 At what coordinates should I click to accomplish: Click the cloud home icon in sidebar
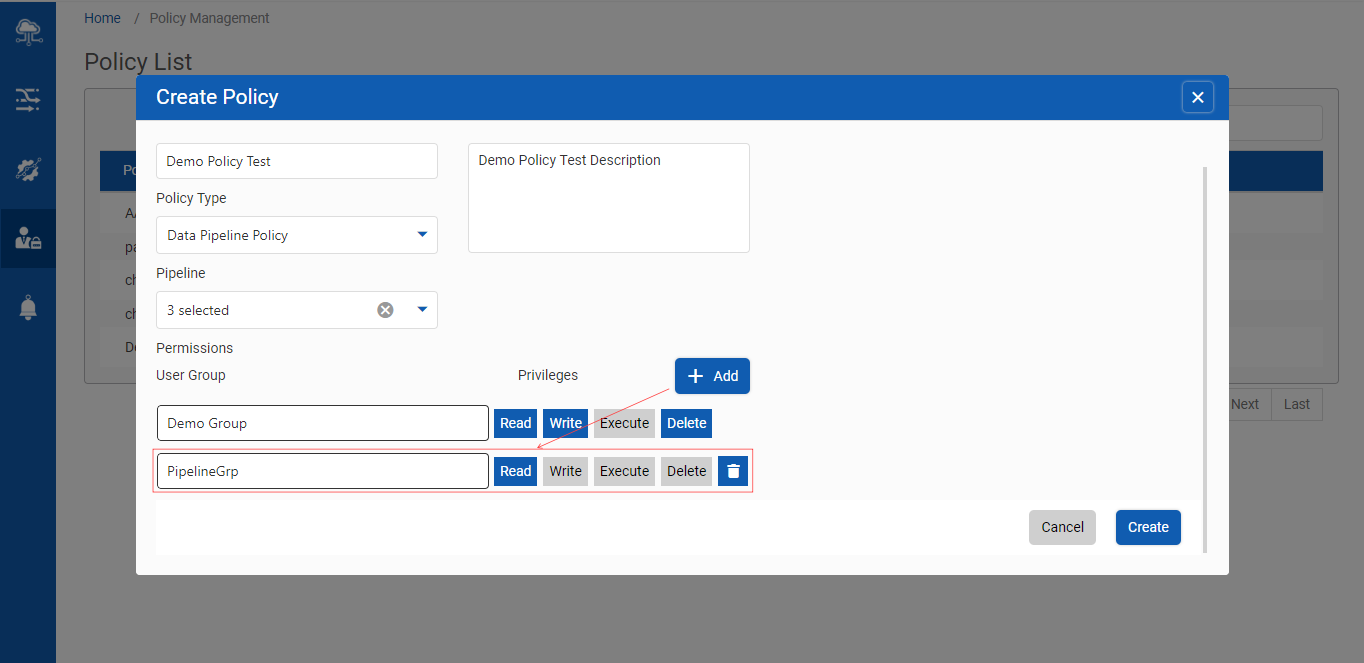[x=28, y=32]
